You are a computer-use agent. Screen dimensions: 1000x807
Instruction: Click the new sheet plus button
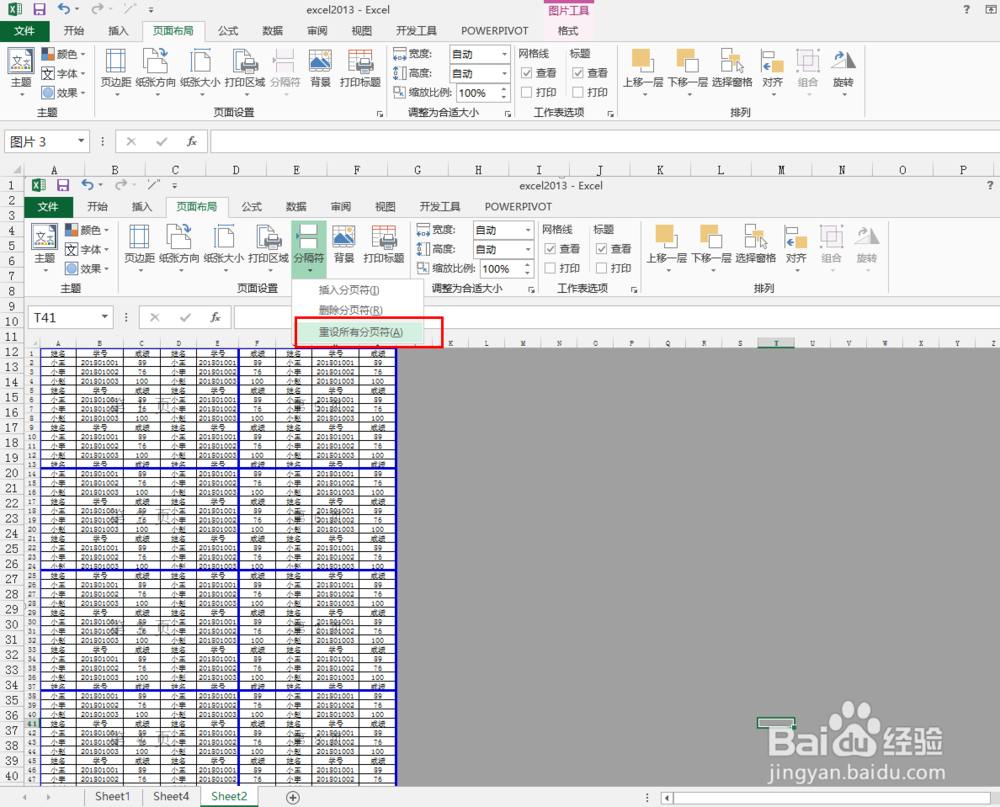tap(293, 797)
